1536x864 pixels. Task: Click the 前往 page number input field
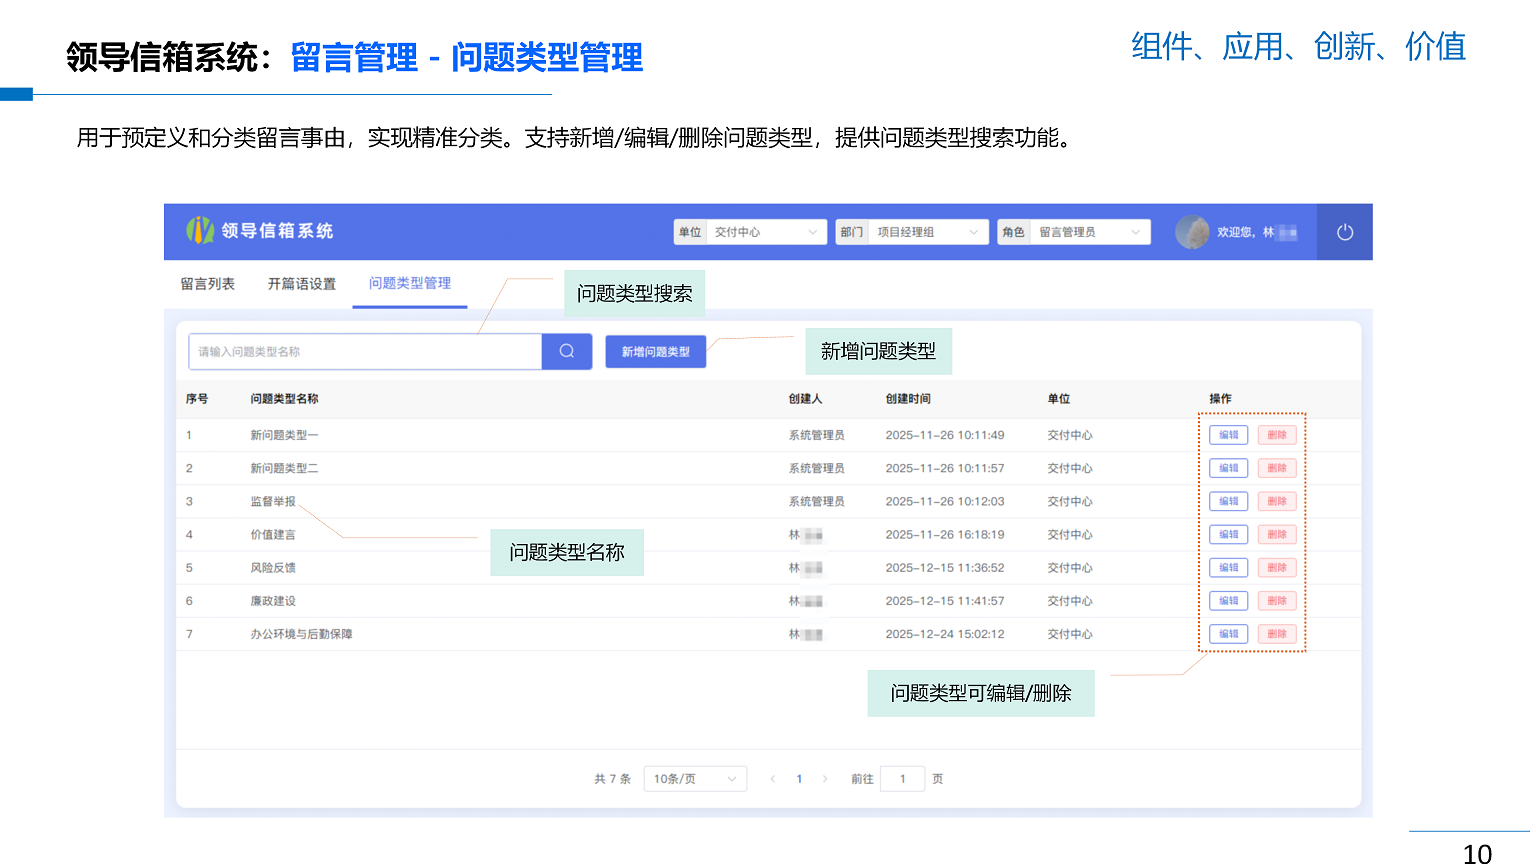902,778
